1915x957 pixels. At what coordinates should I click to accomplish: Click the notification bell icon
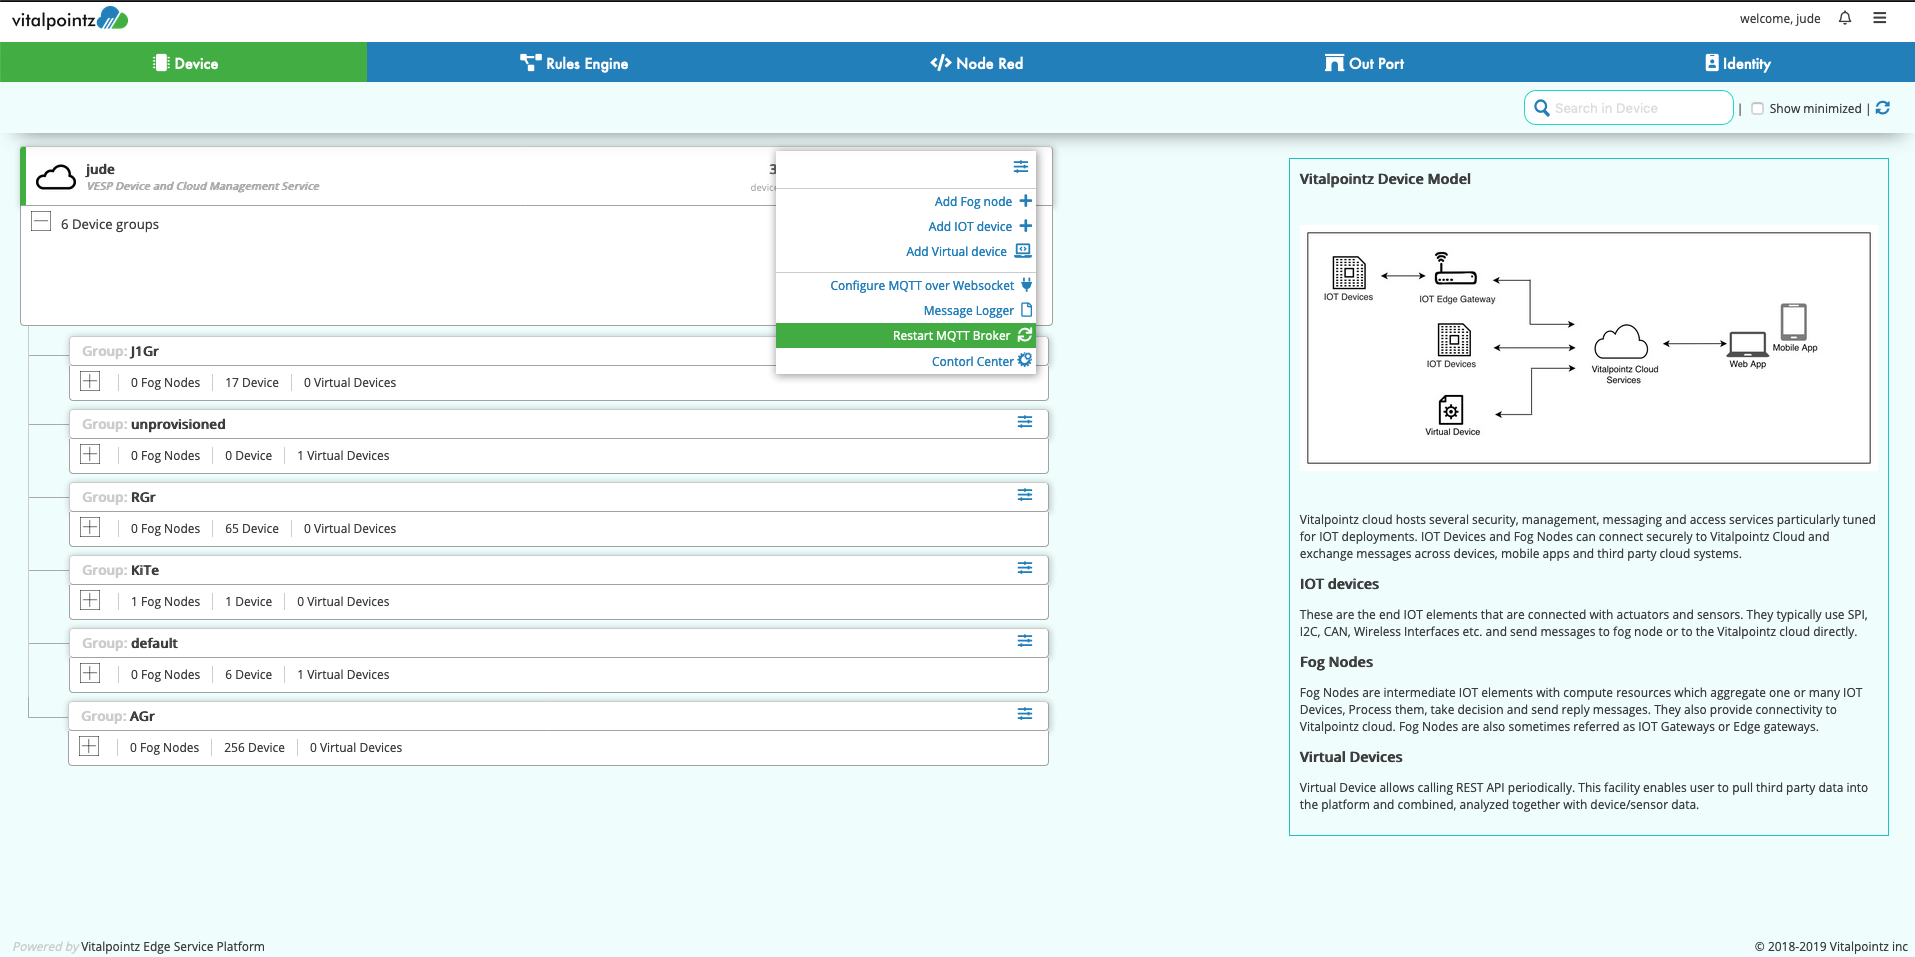click(1845, 18)
